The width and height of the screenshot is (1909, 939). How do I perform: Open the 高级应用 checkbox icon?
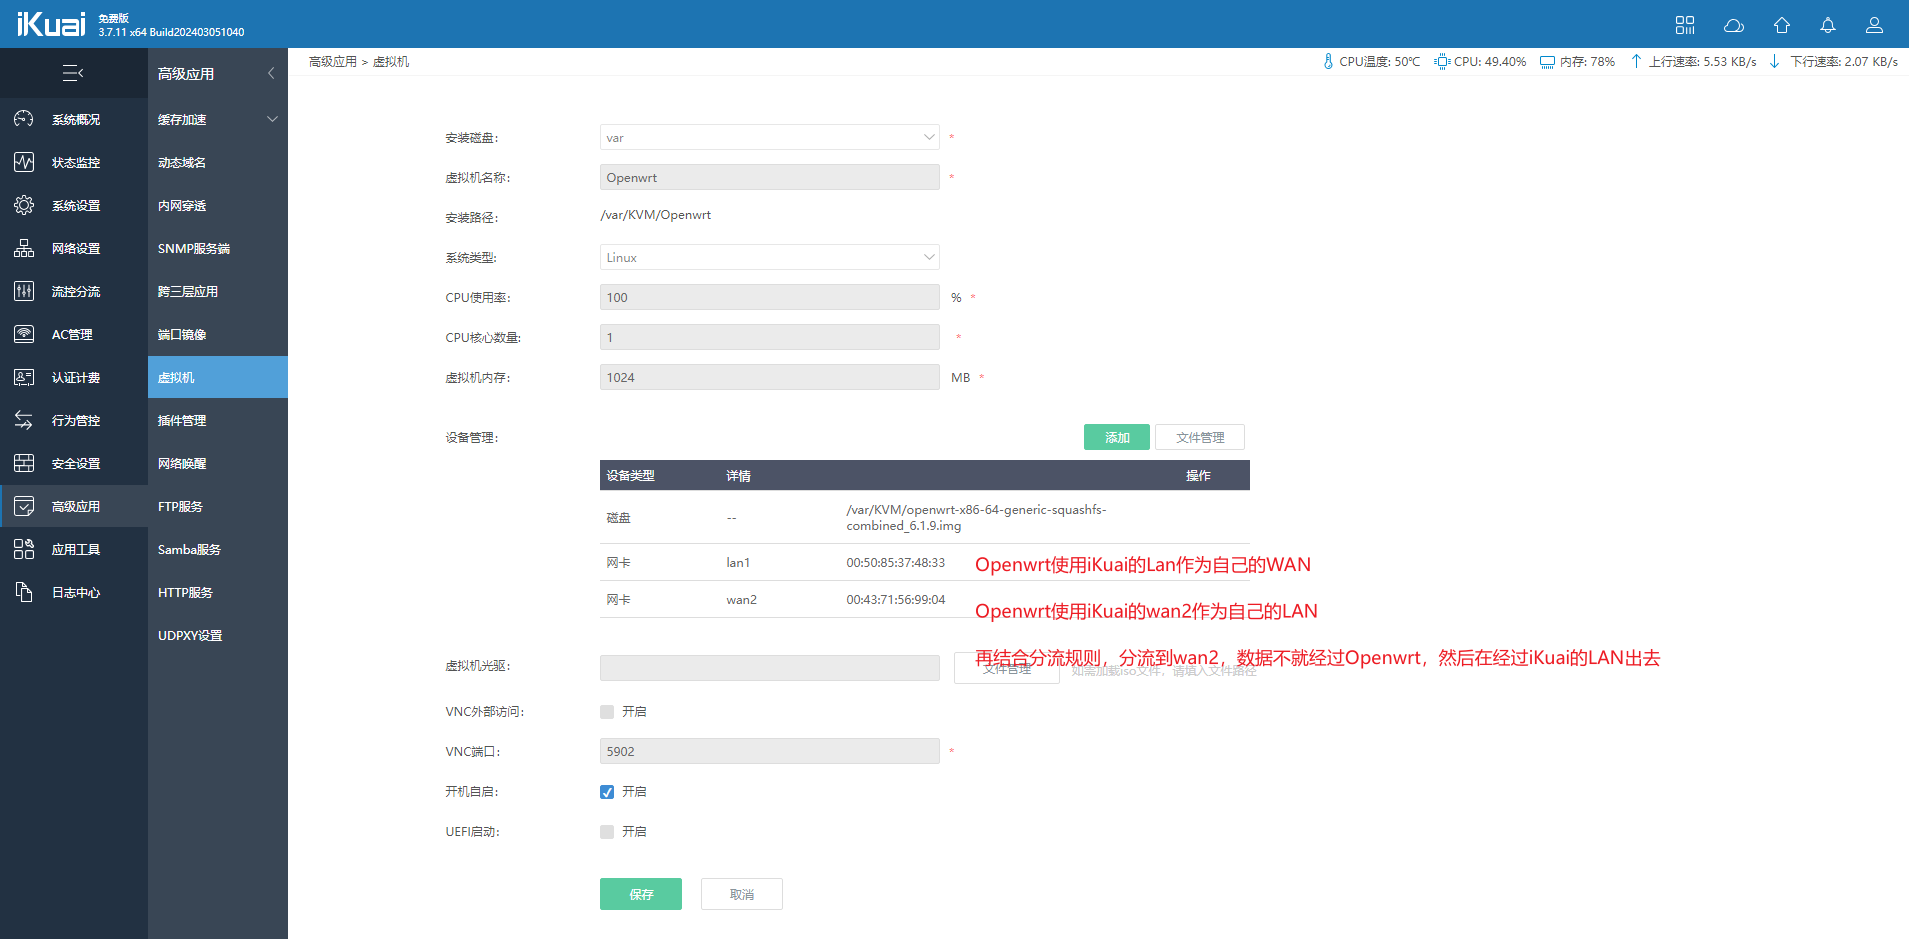24,506
